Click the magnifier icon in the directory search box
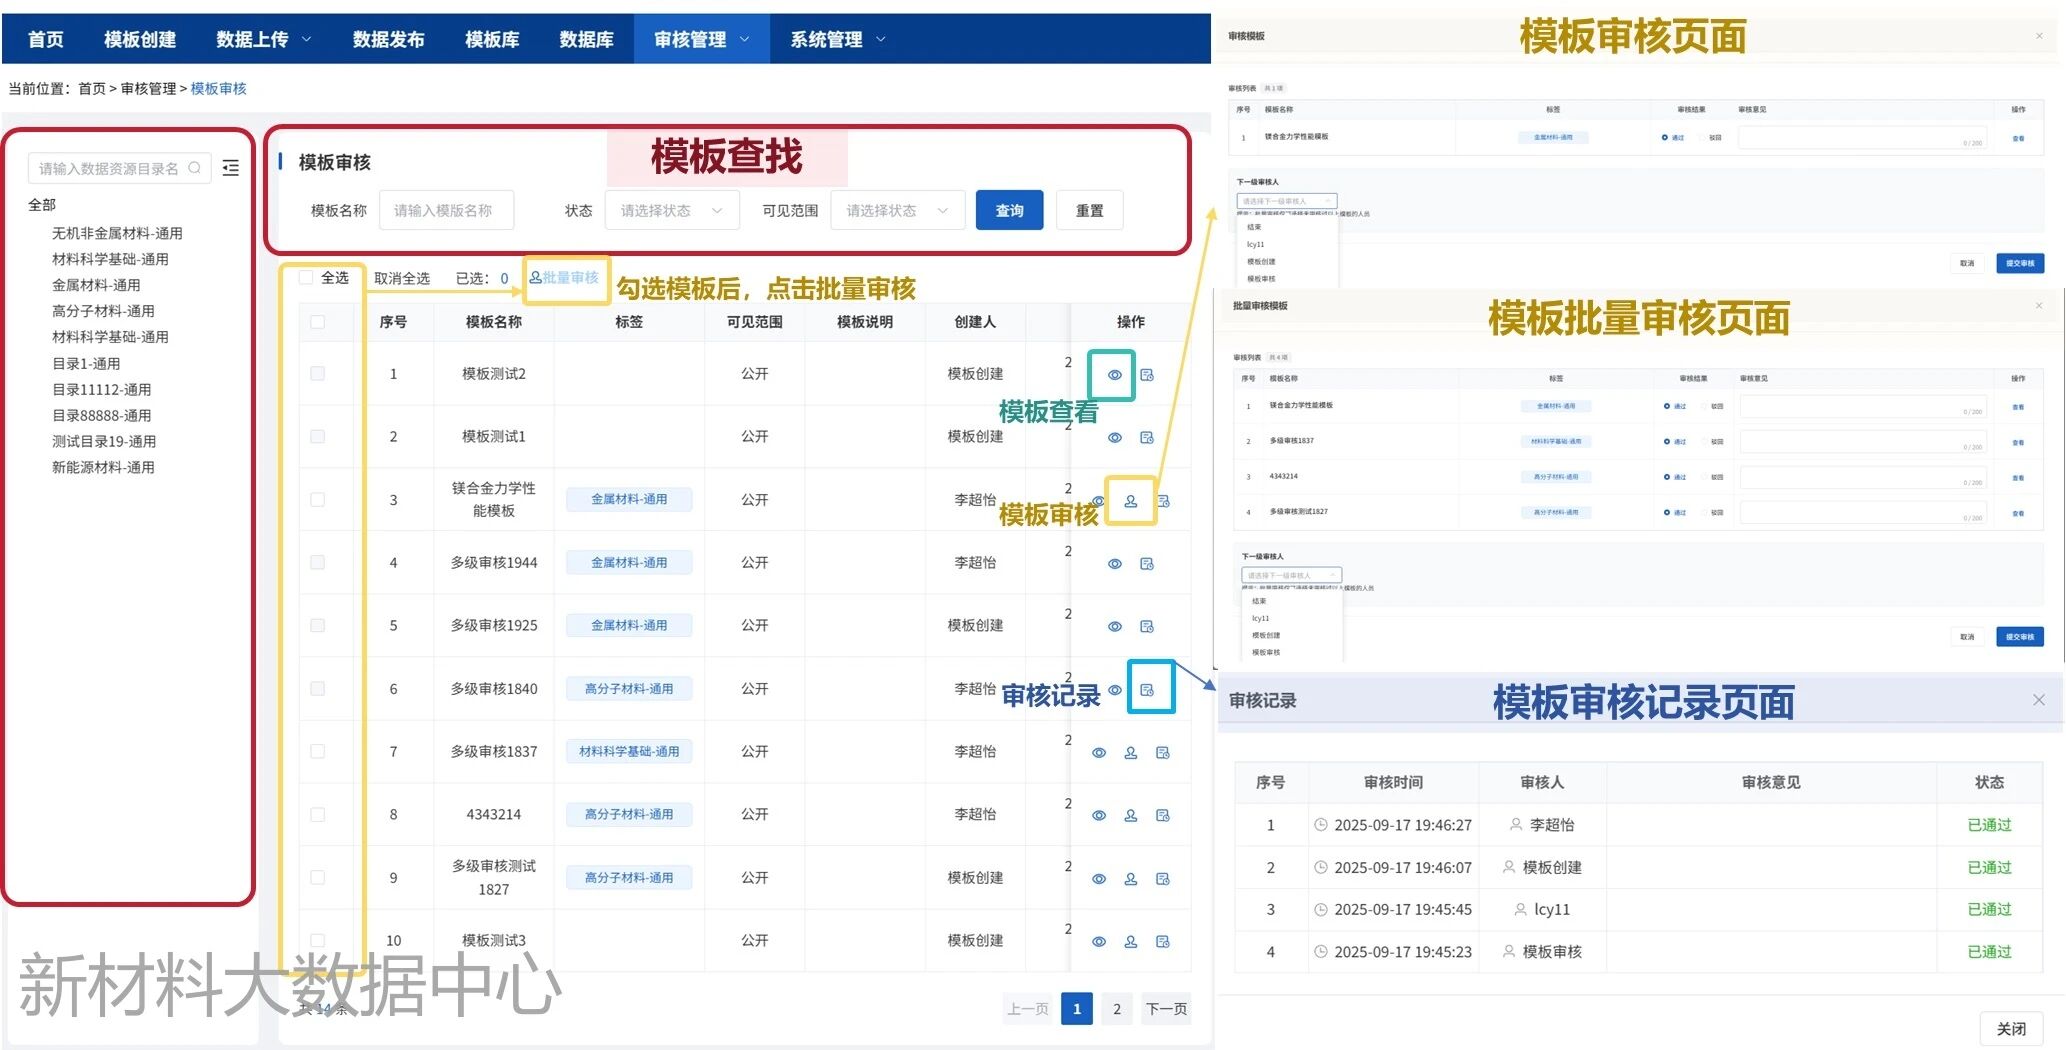This screenshot has width=2066, height=1050. [x=195, y=168]
